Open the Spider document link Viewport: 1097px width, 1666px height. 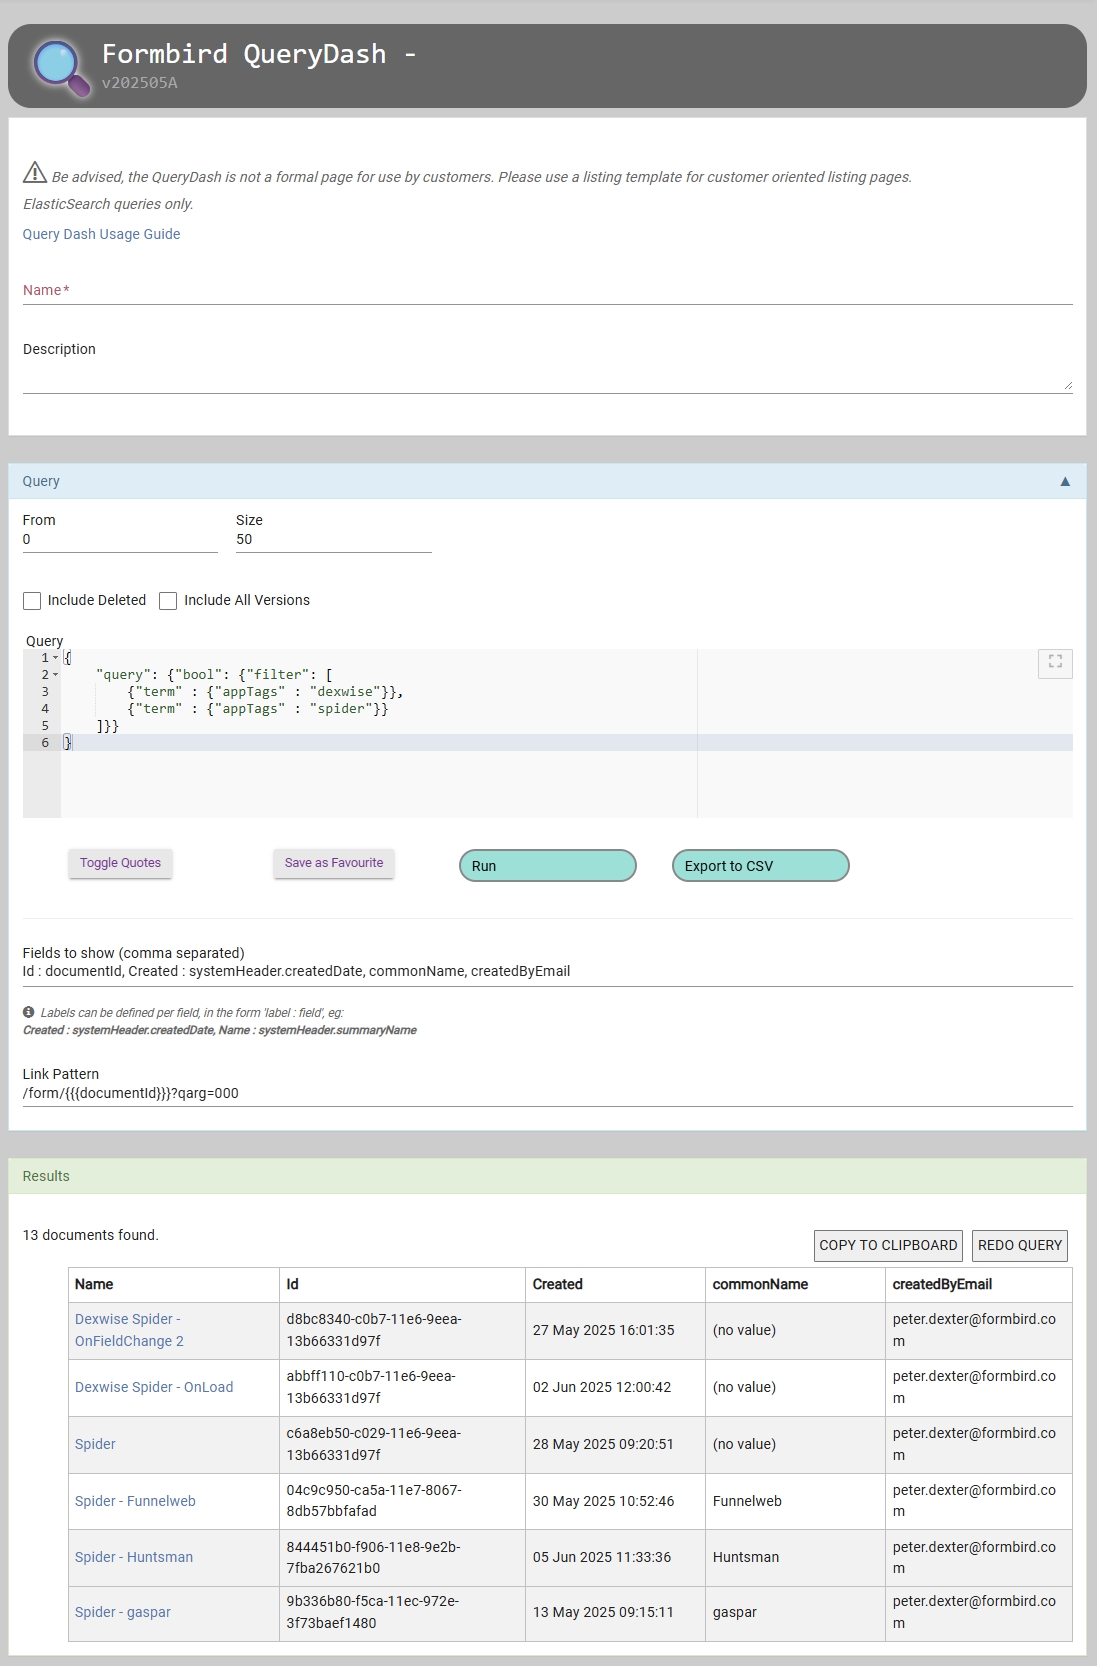[95, 1444]
